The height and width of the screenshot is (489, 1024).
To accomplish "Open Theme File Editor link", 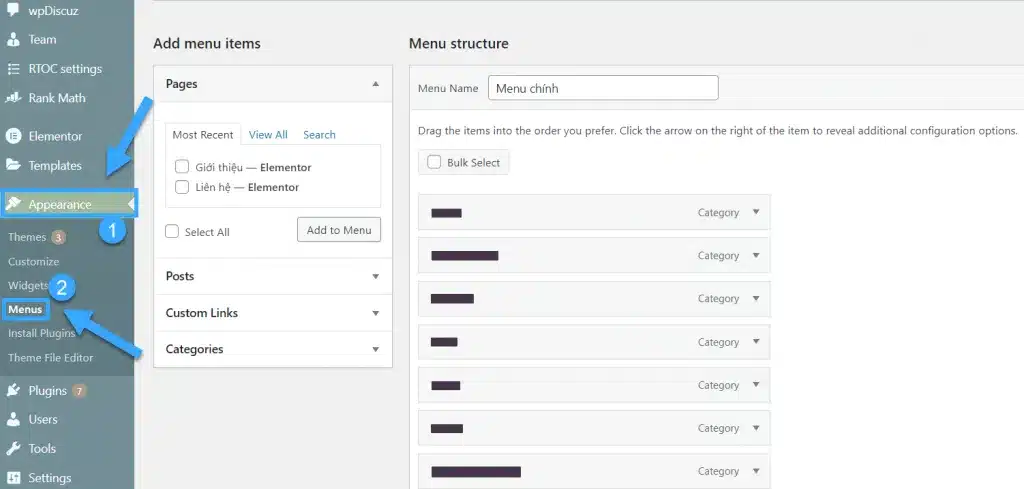I will tap(50, 358).
